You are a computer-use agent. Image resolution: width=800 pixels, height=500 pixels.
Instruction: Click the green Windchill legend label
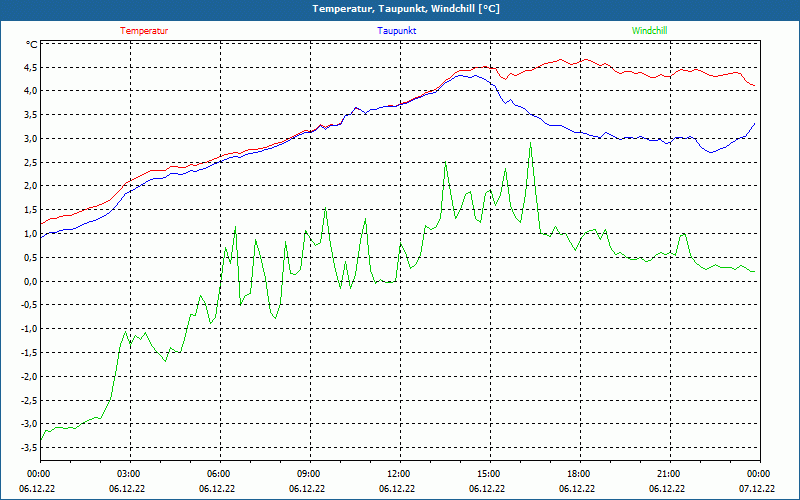pyautogui.click(x=649, y=31)
